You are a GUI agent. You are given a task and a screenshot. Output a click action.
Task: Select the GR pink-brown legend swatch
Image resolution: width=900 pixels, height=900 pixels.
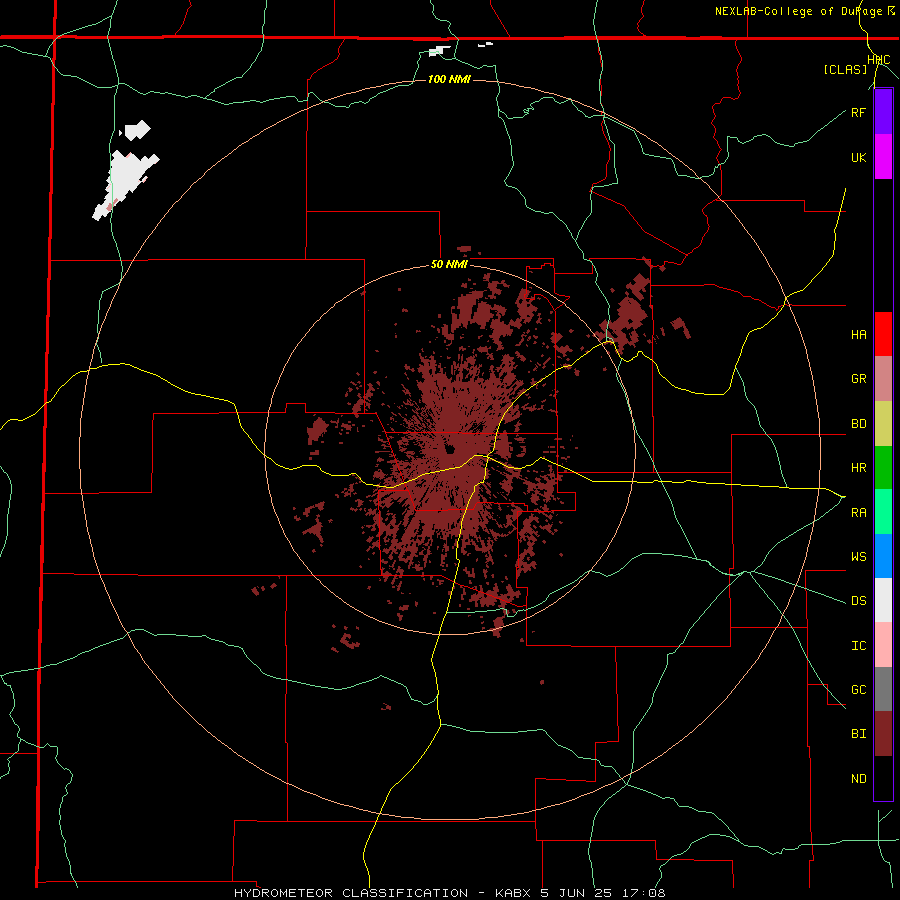(883, 379)
